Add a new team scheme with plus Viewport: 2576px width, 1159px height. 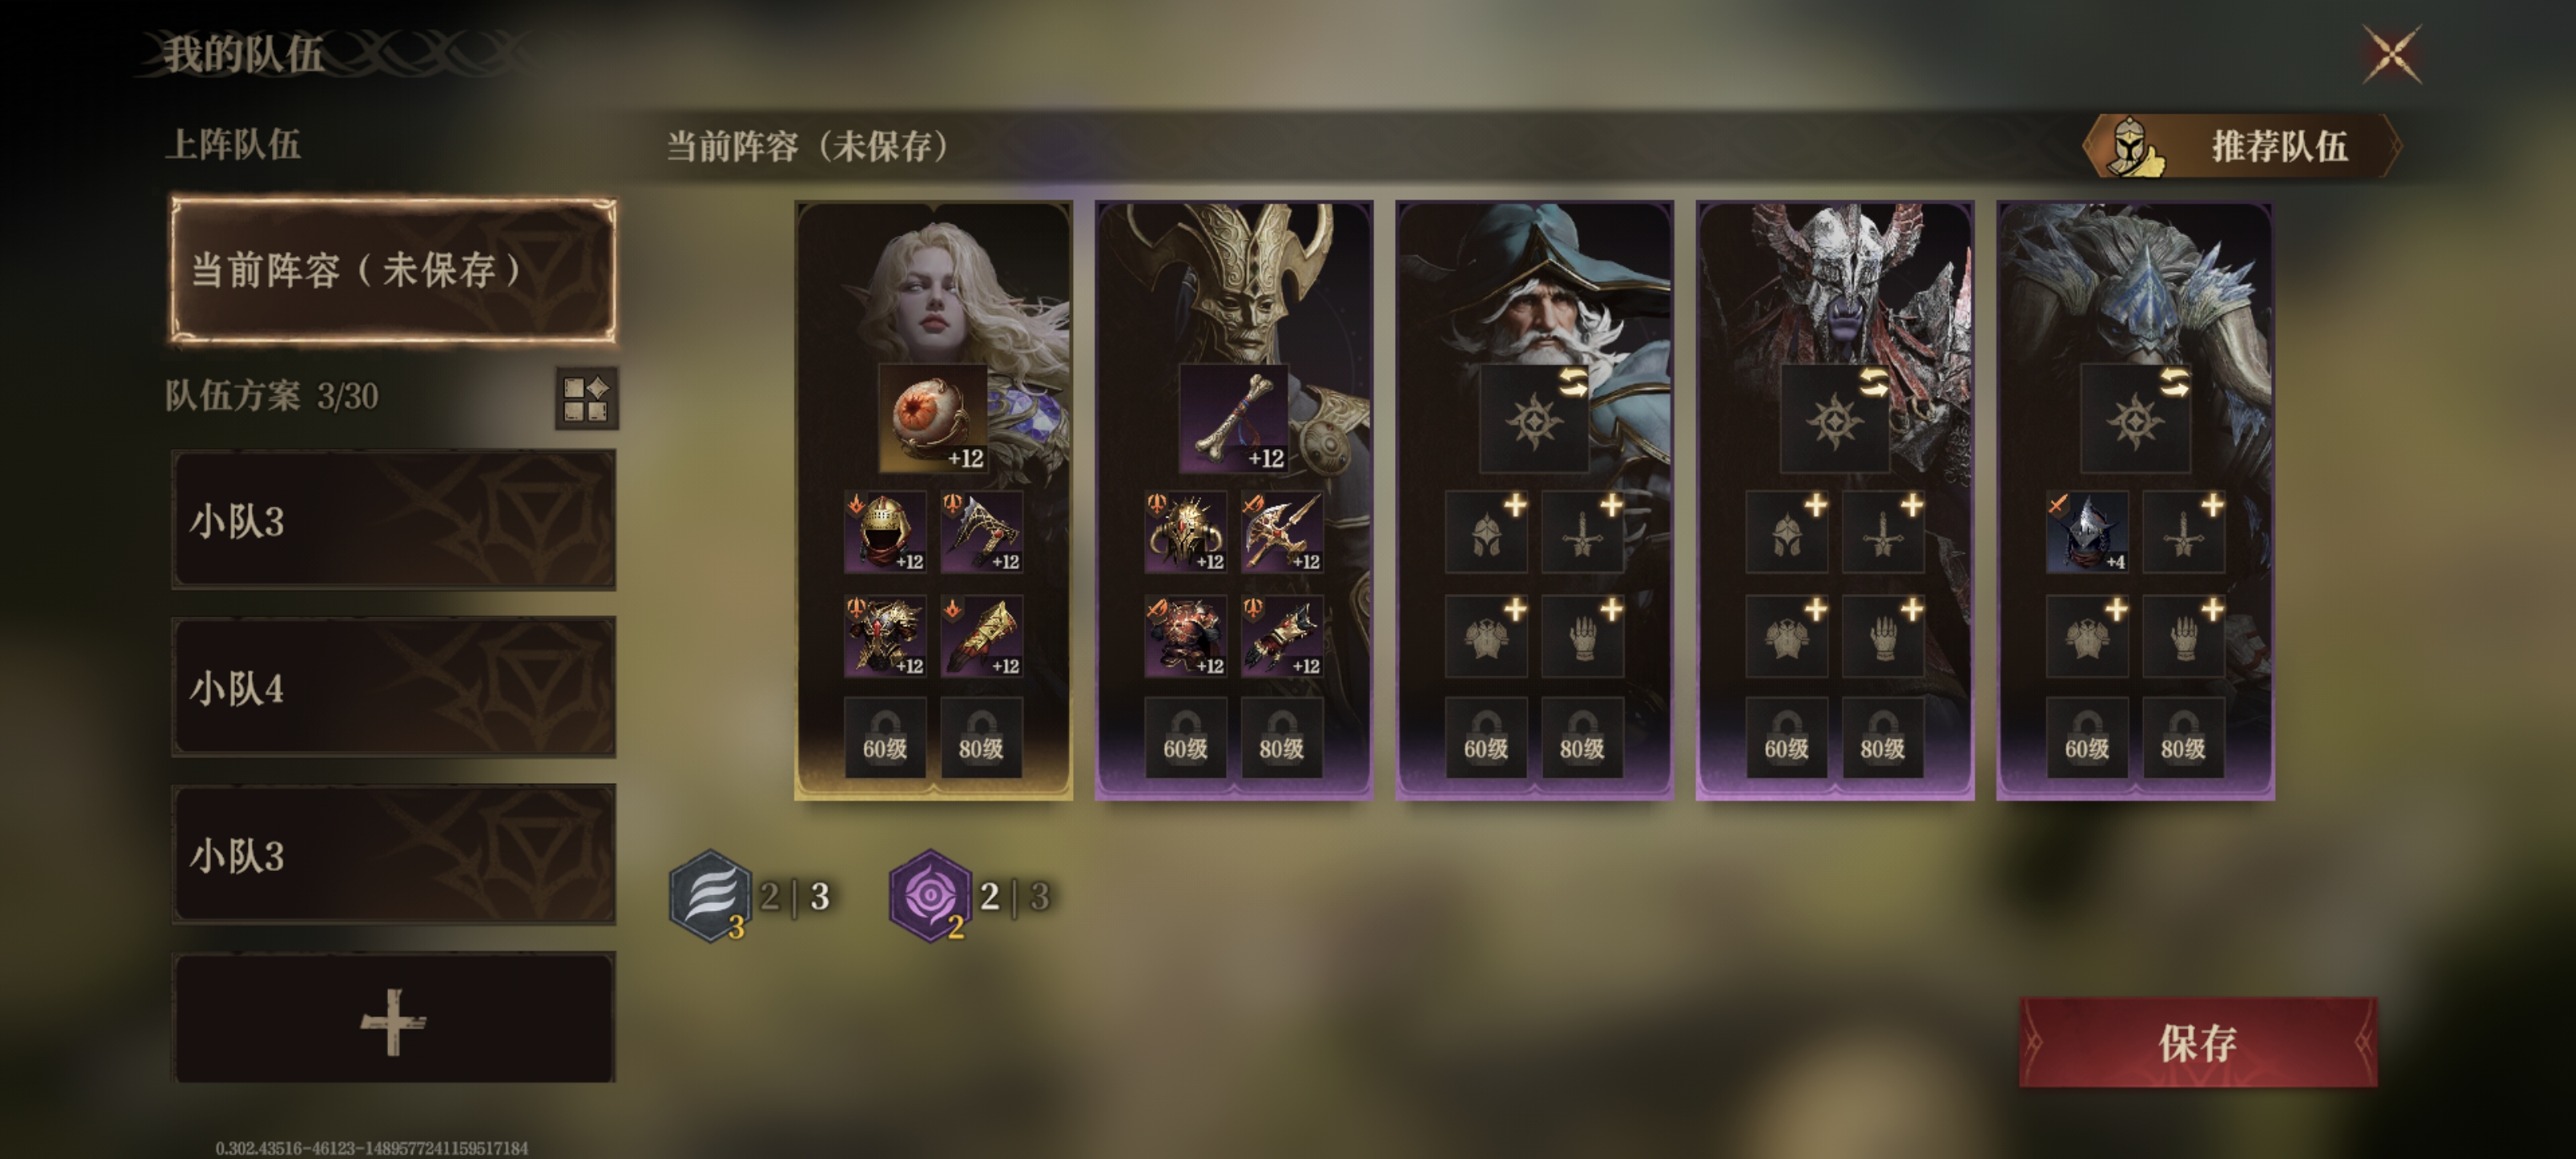click(x=393, y=1018)
